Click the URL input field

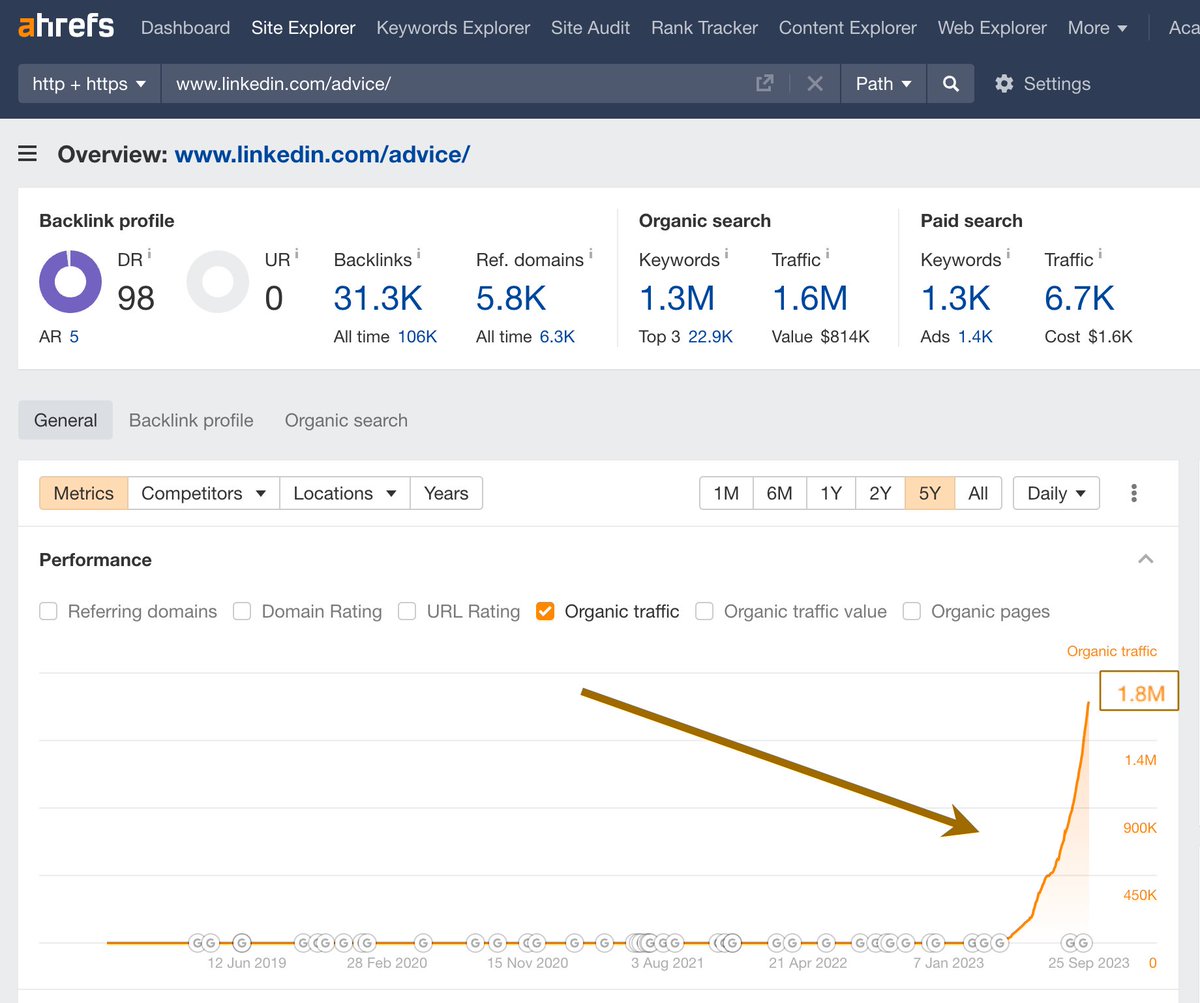[x=460, y=84]
